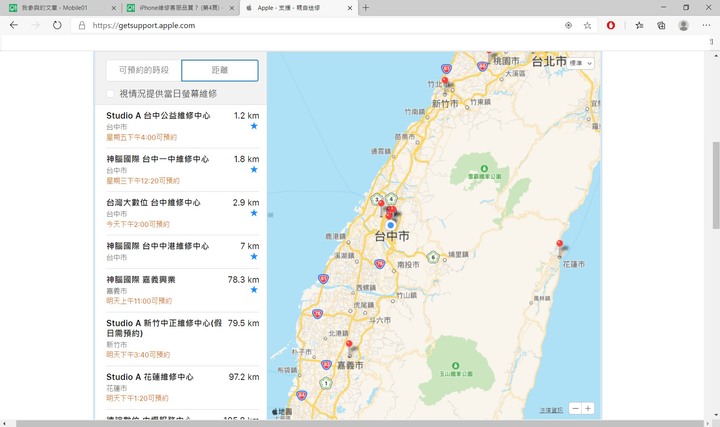720x427 pixels.
Task: Click the vertical page scrollbar thumb
Action: point(716,185)
